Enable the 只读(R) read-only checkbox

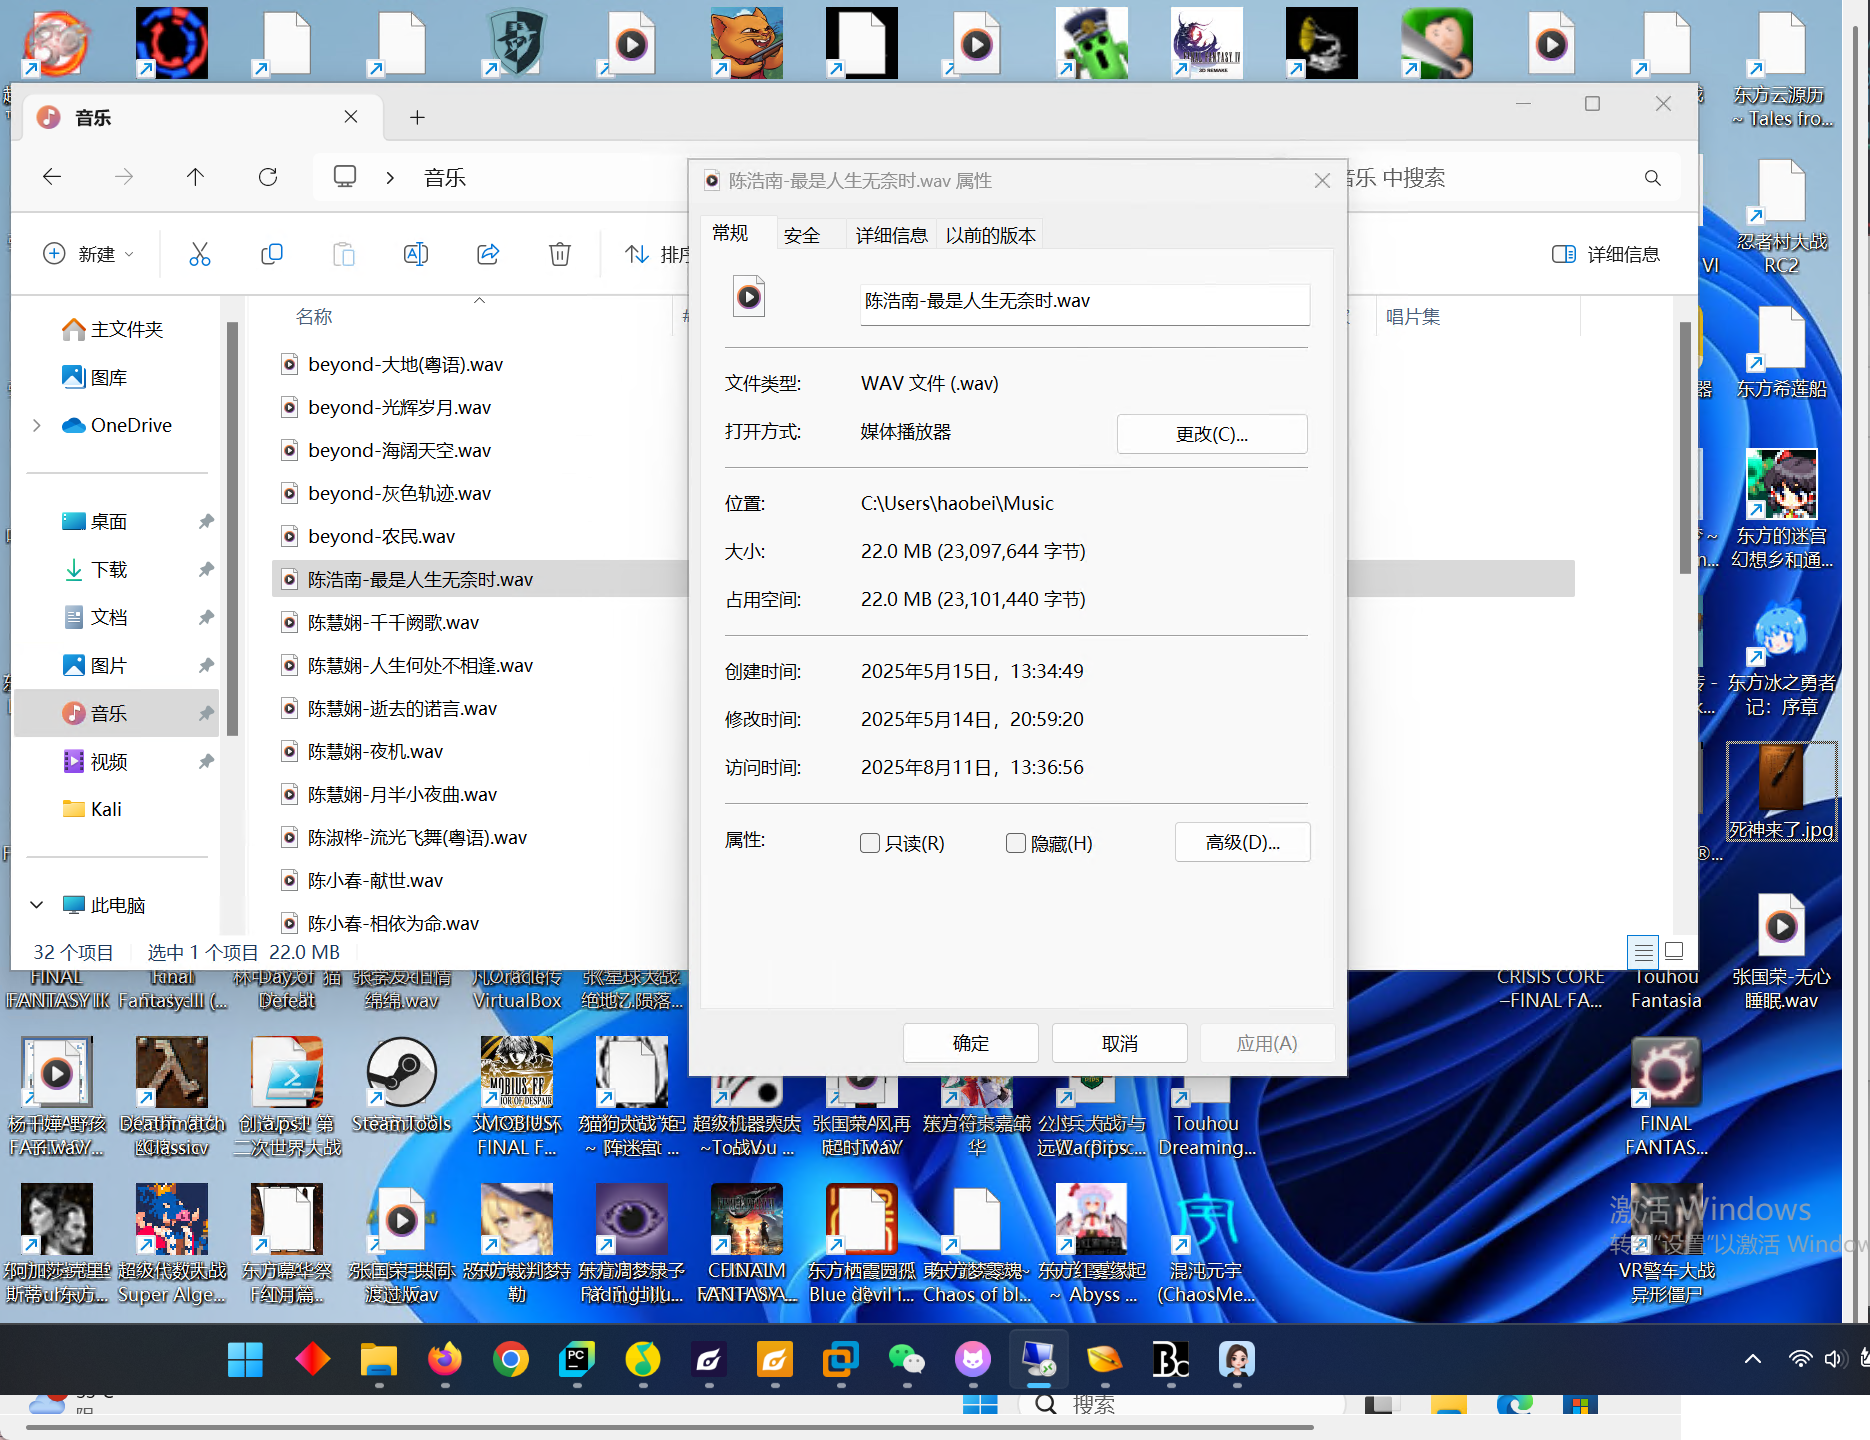point(870,843)
